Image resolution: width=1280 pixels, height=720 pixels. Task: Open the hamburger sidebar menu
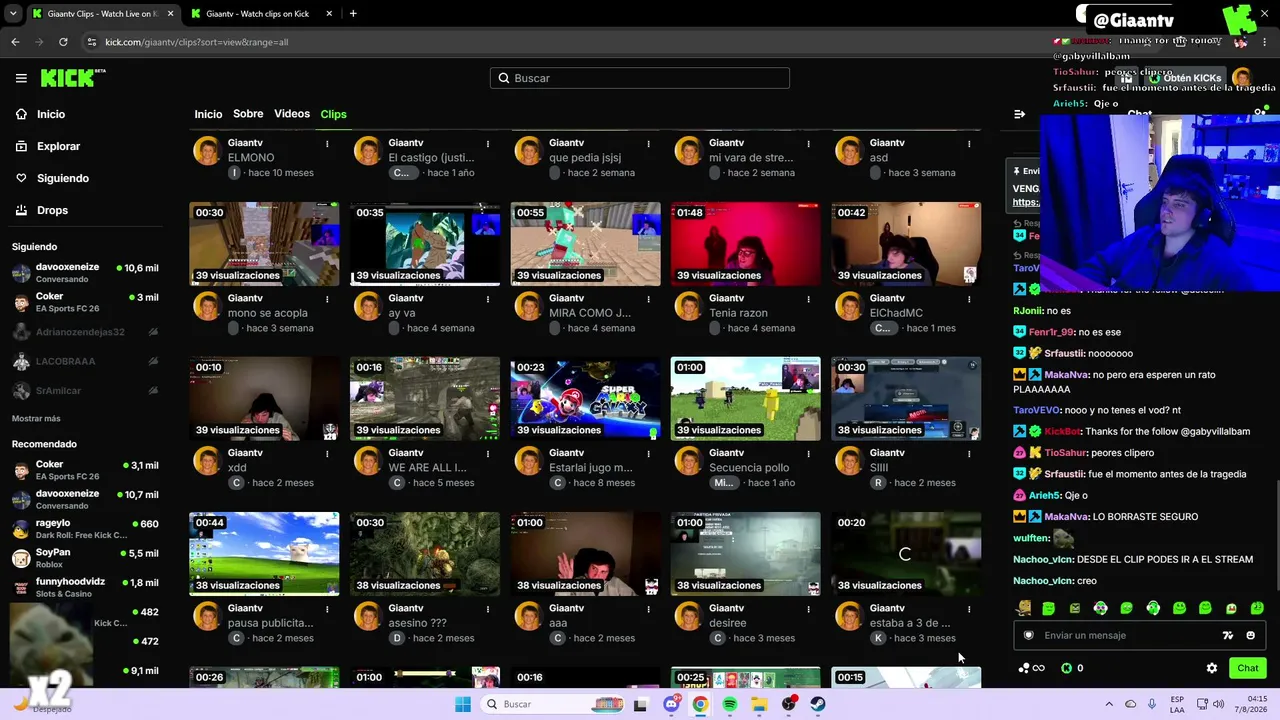tap(21, 78)
